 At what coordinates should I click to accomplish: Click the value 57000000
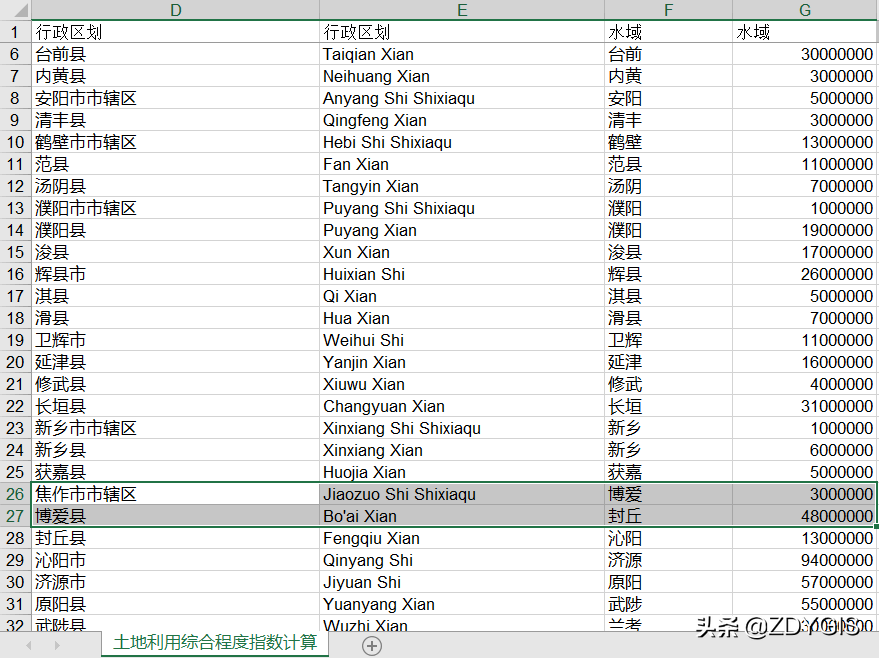point(804,582)
